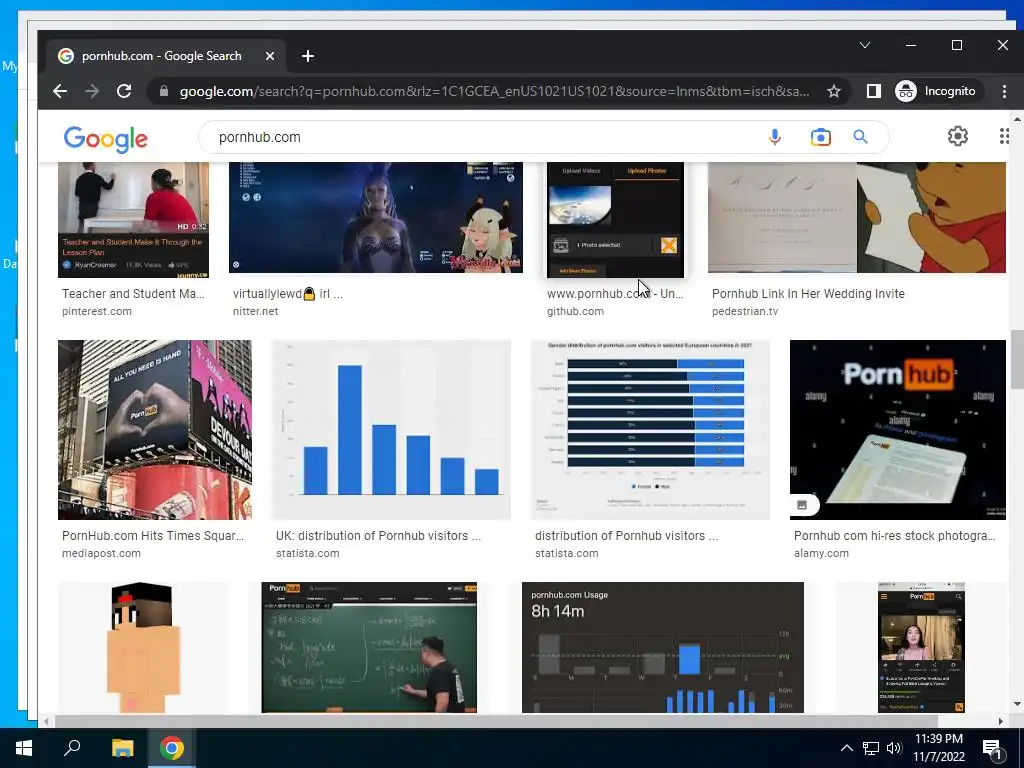Open the Times Square billboard thumbnail
The height and width of the screenshot is (768, 1024).
coord(155,430)
